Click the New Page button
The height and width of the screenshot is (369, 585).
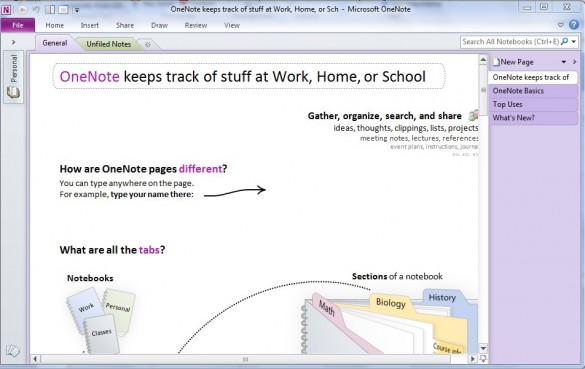click(x=513, y=62)
